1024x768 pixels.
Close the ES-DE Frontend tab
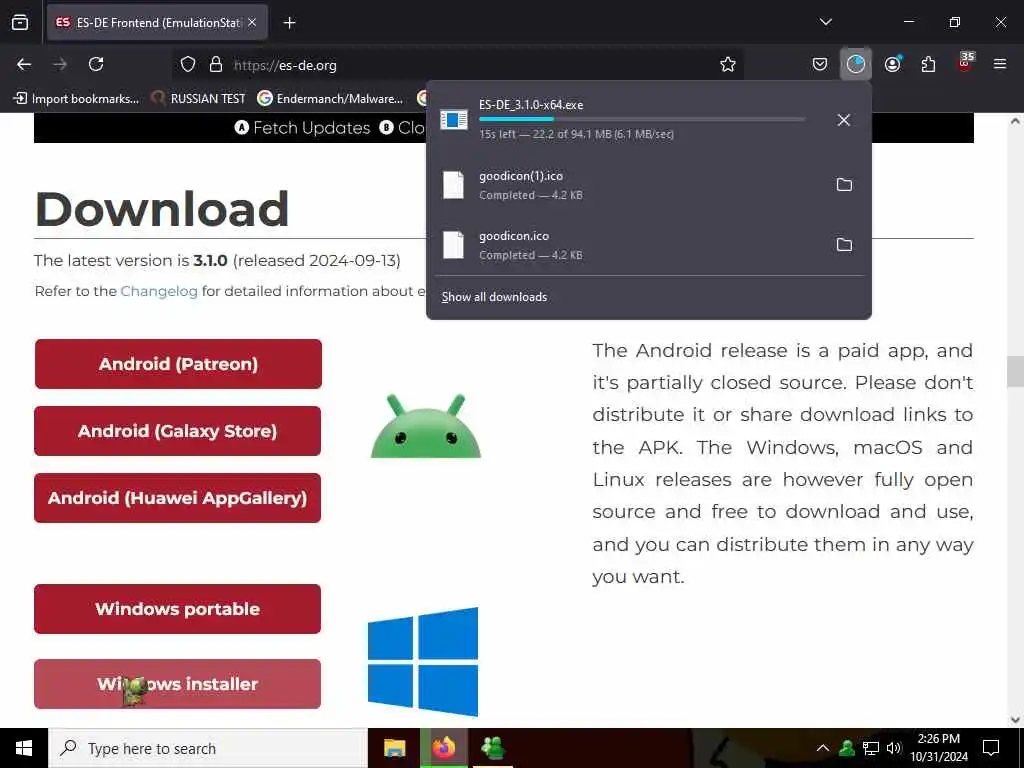(252, 22)
